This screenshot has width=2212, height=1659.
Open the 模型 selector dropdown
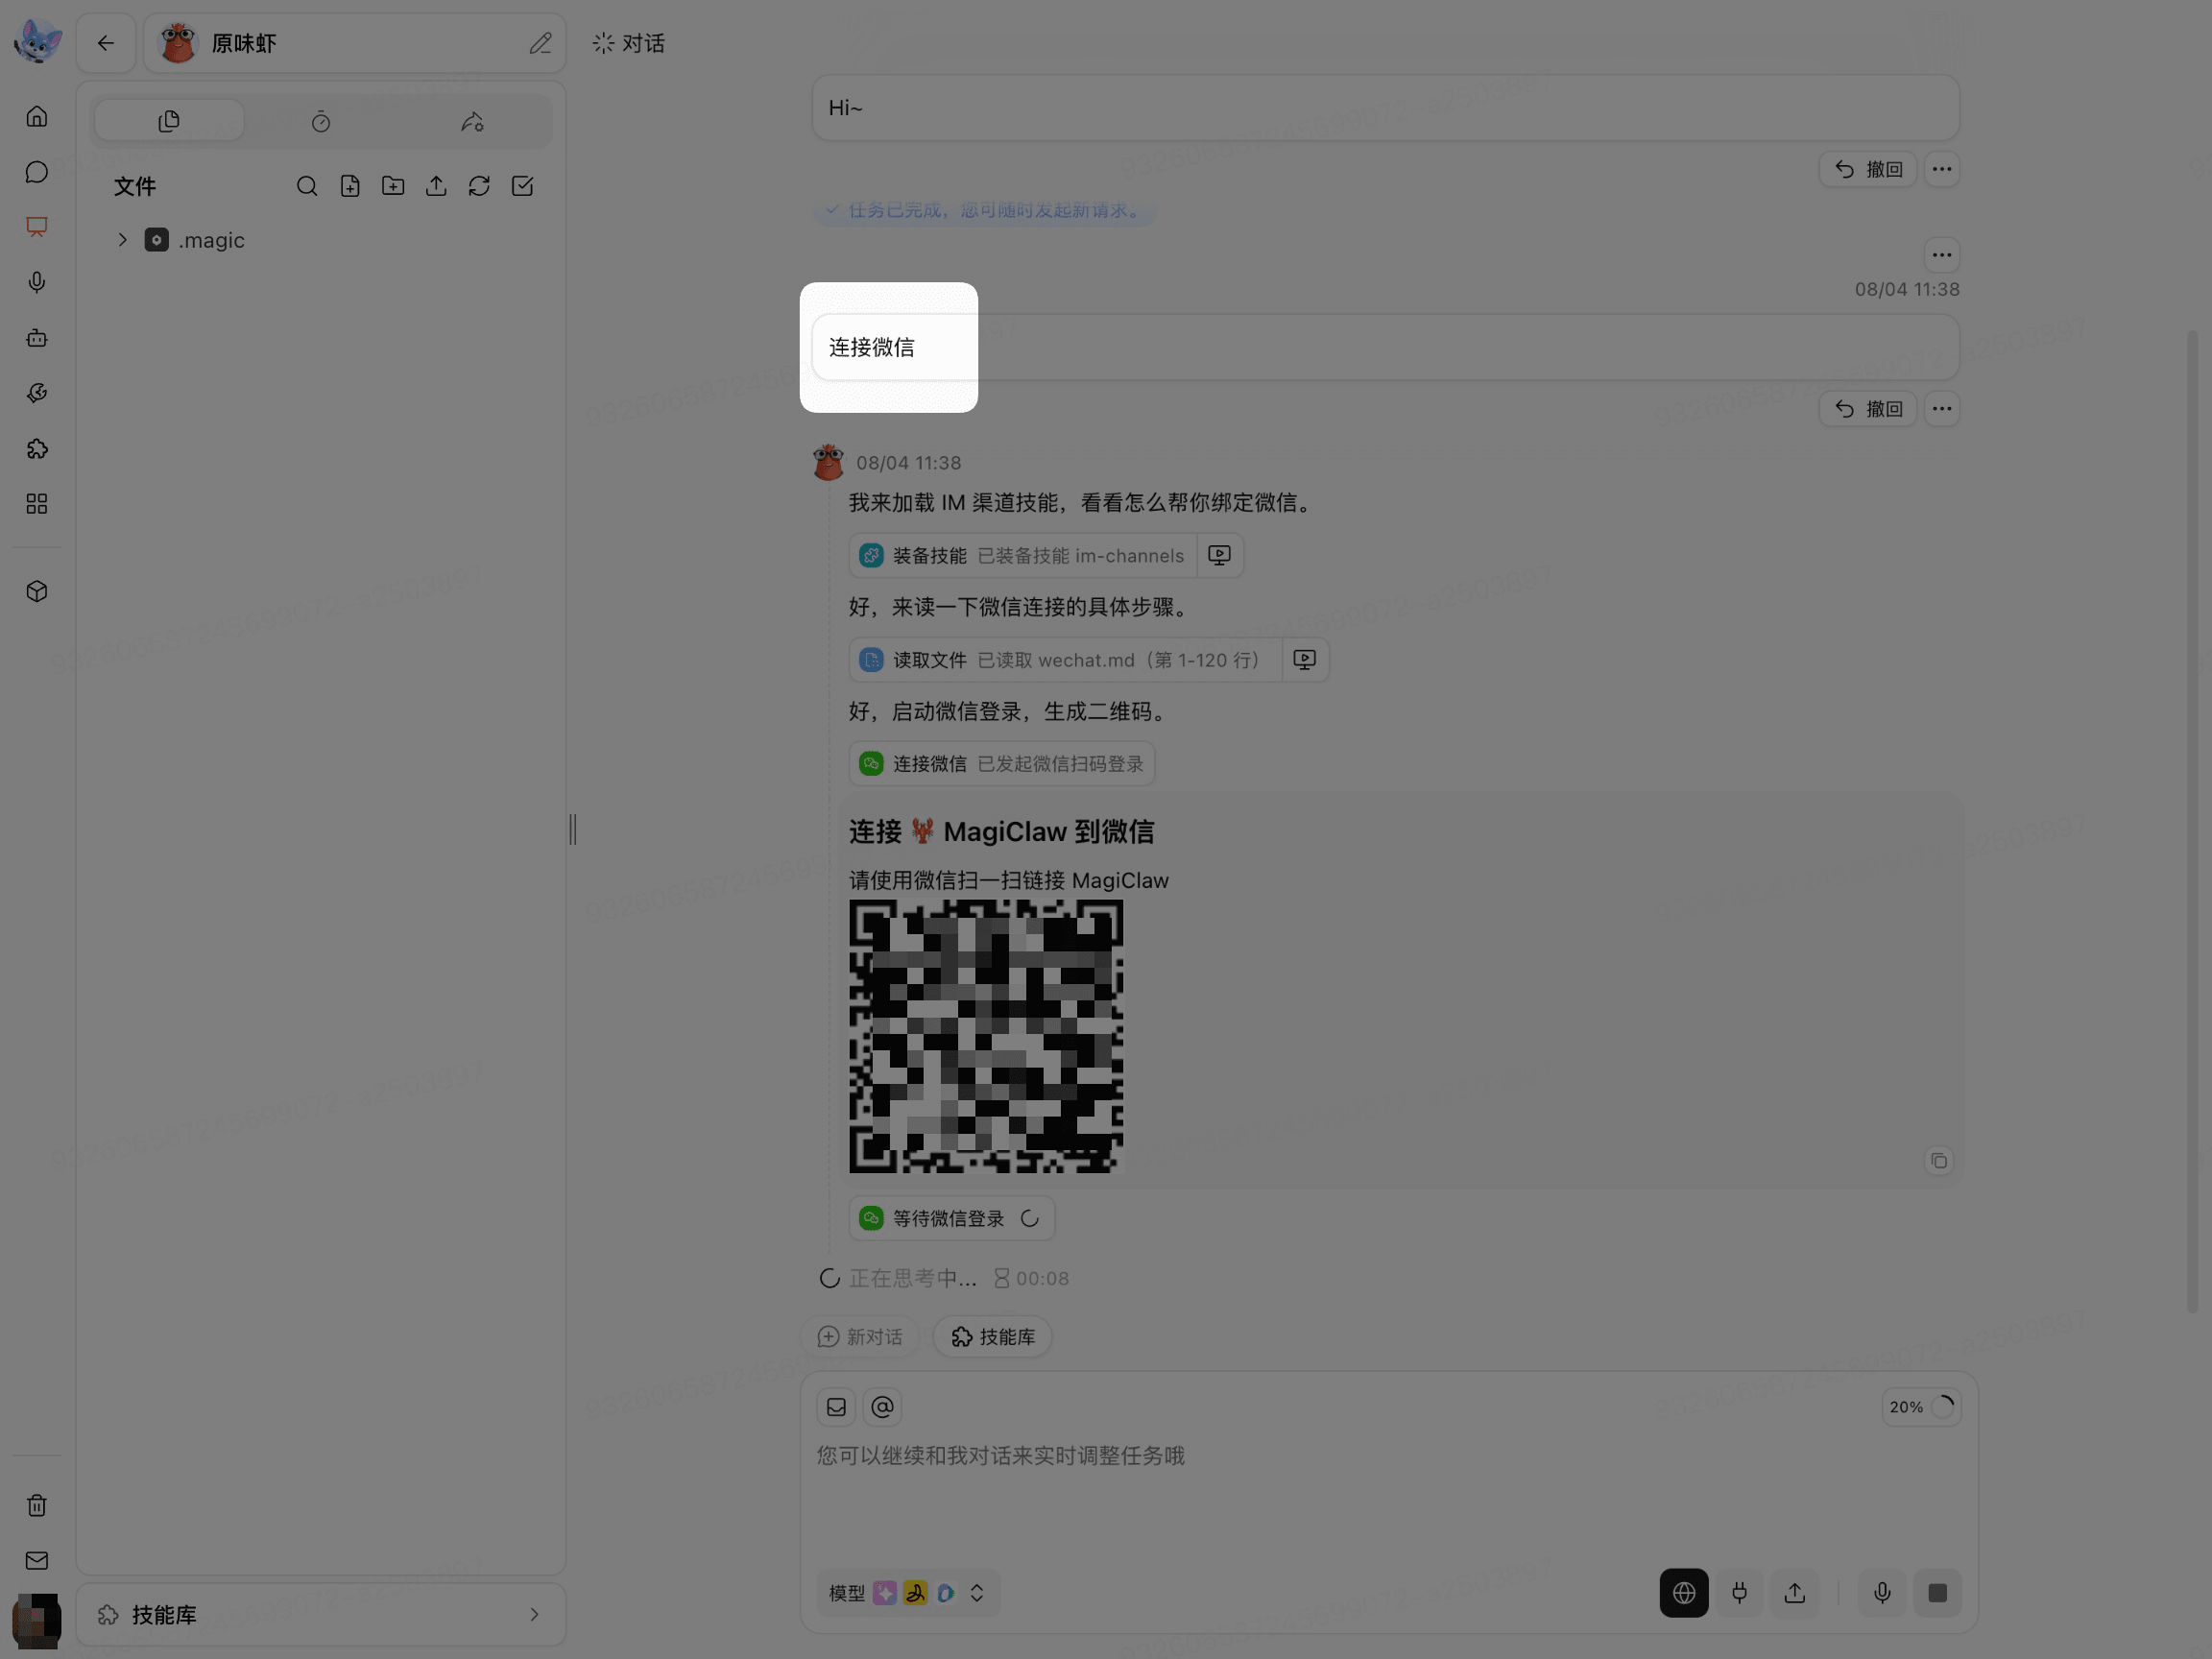(x=907, y=1593)
